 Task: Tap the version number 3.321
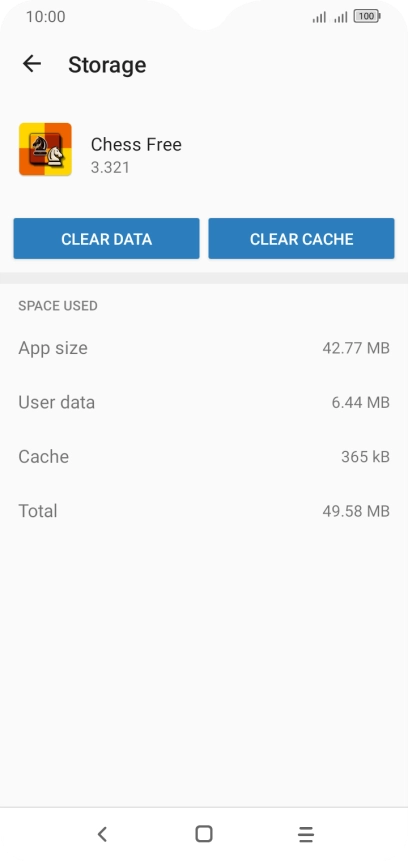click(110, 167)
